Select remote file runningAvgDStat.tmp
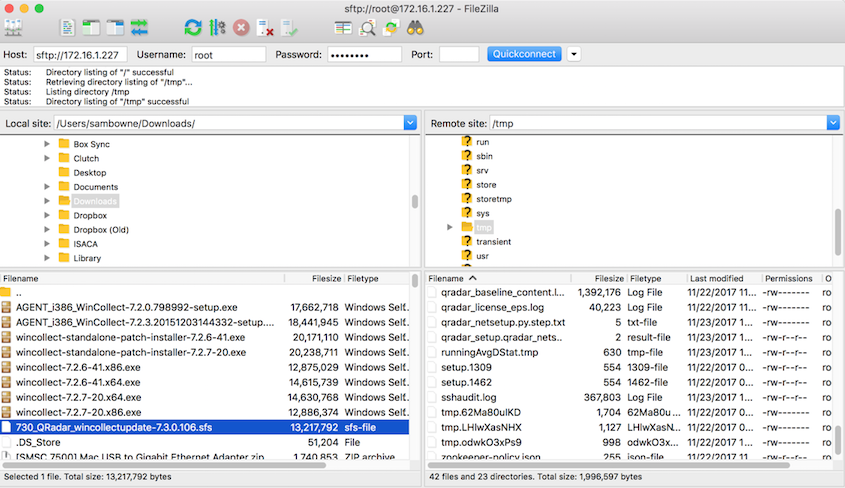 pos(630,352)
